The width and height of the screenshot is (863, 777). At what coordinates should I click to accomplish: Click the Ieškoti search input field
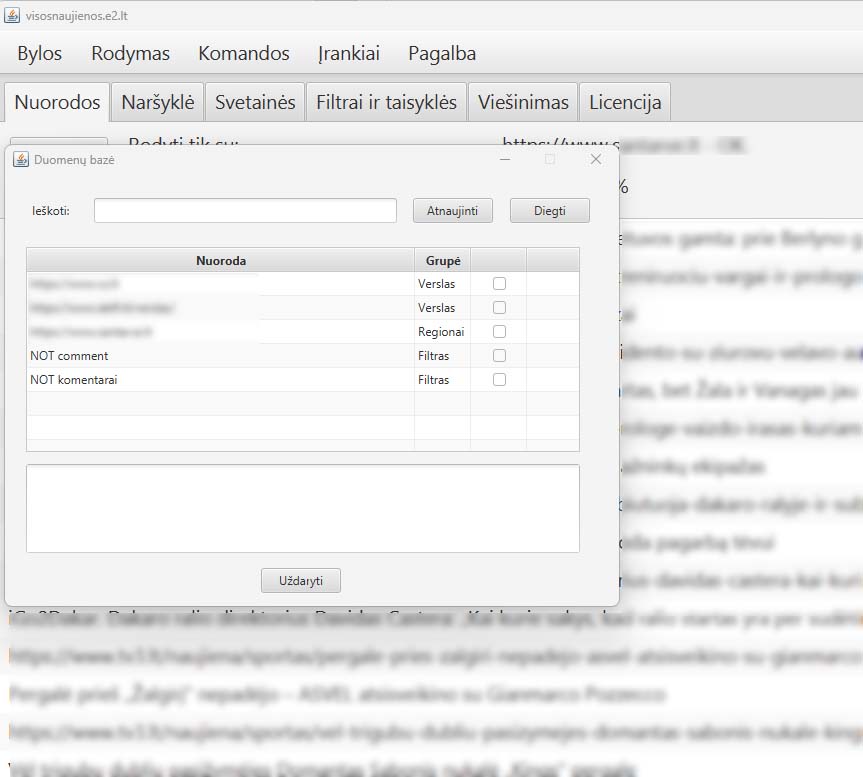[x=245, y=211]
